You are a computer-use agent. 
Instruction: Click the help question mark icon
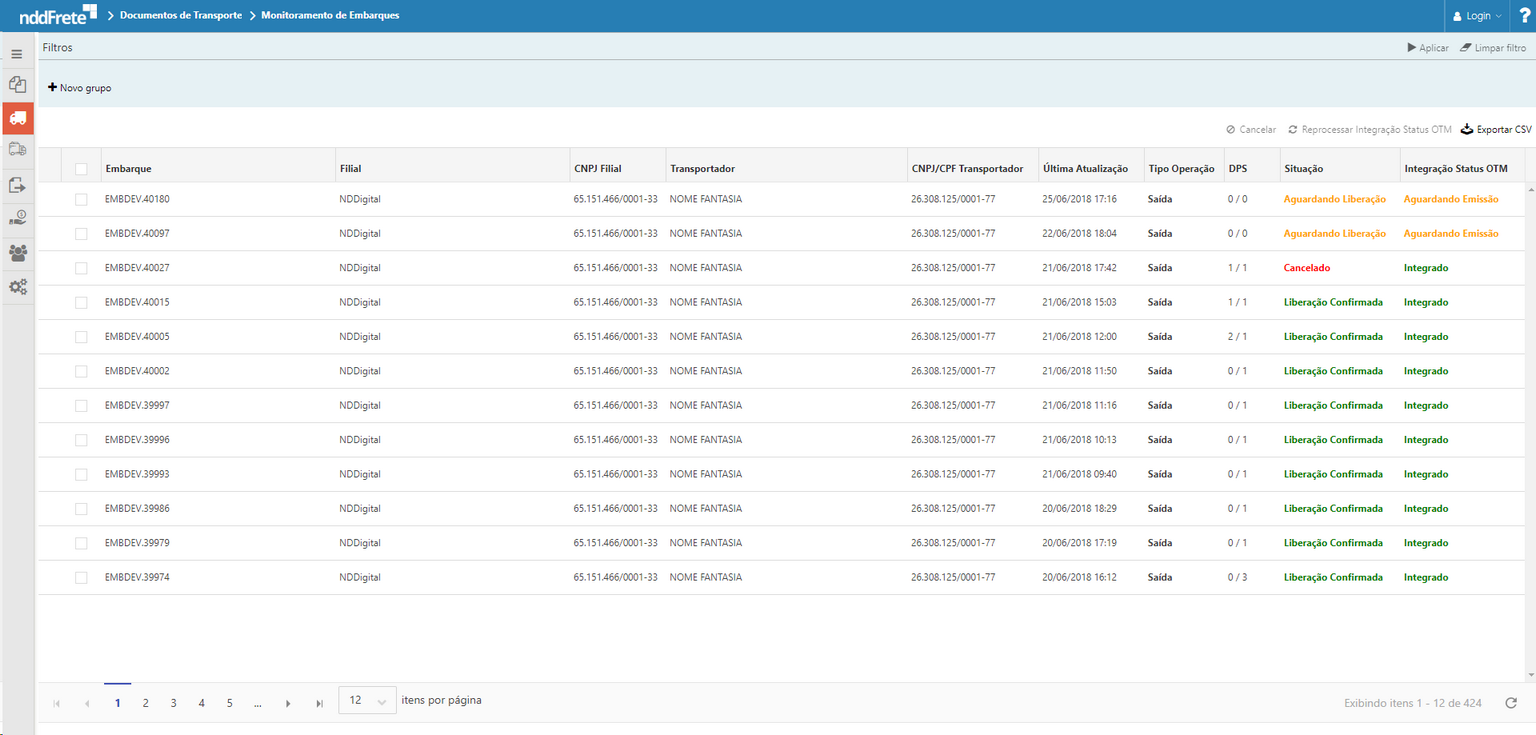pyautogui.click(x=1525, y=15)
